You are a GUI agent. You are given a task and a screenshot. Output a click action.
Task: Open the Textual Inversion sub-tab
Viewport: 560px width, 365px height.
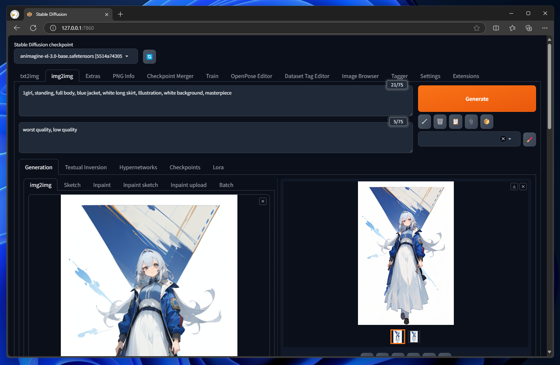tap(86, 167)
